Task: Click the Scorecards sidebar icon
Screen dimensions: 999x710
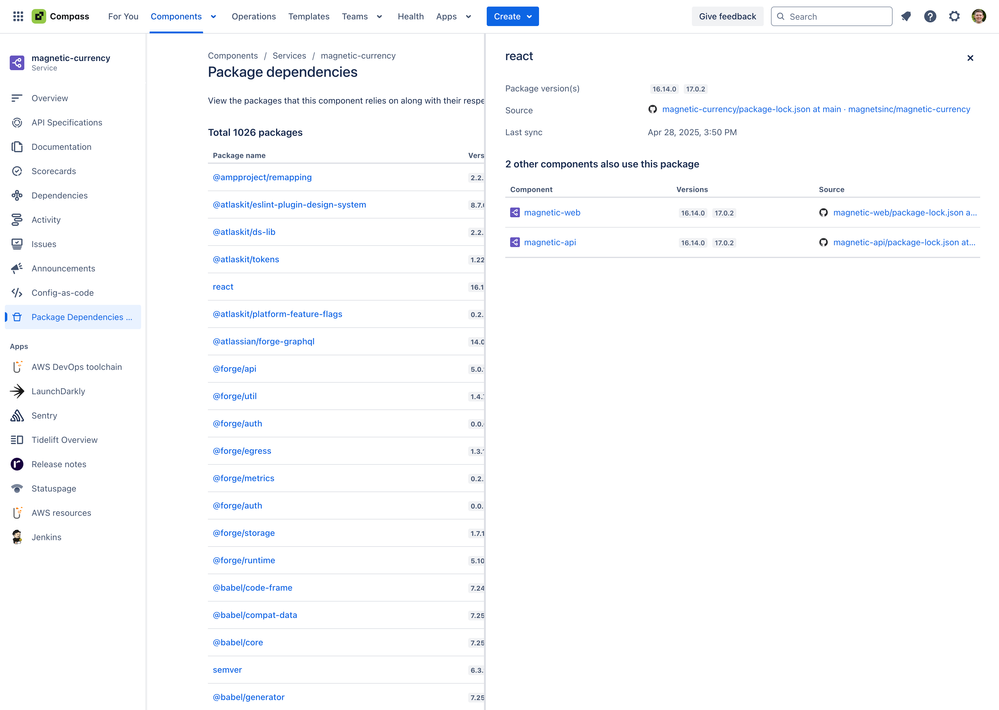Action: [x=17, y=171]
